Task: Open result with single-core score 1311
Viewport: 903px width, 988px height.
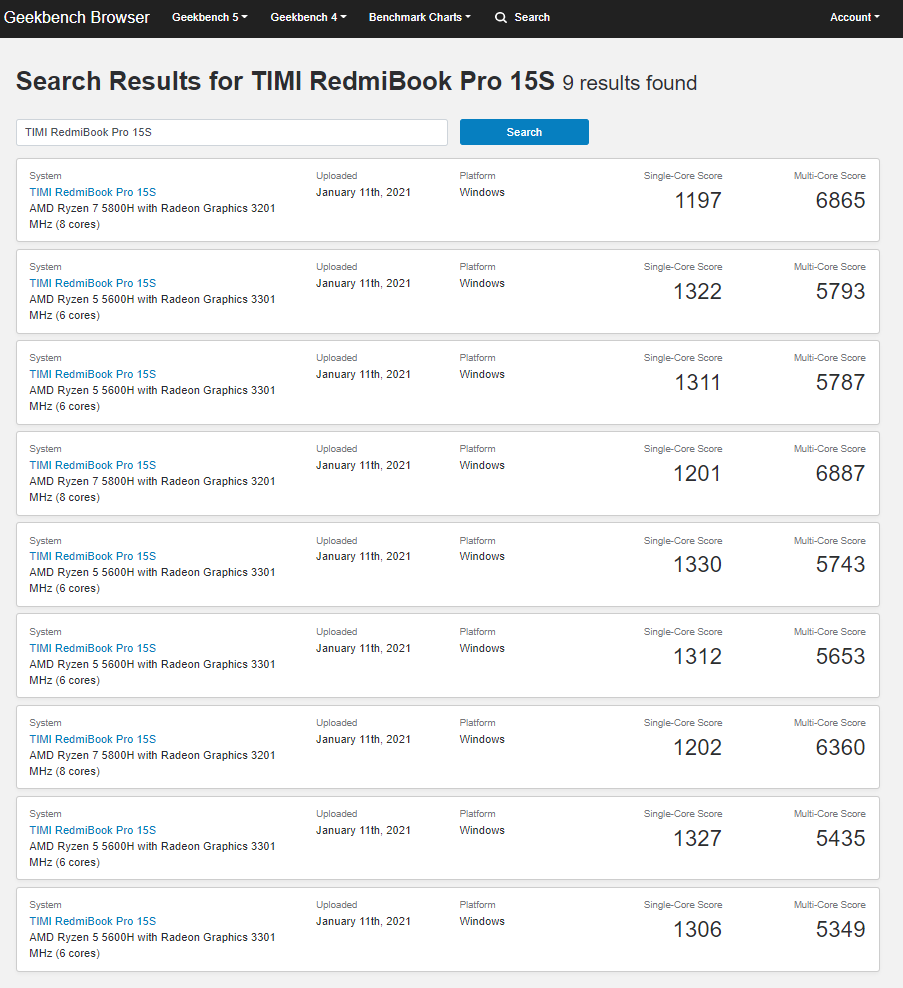Action: coord(92,374)
